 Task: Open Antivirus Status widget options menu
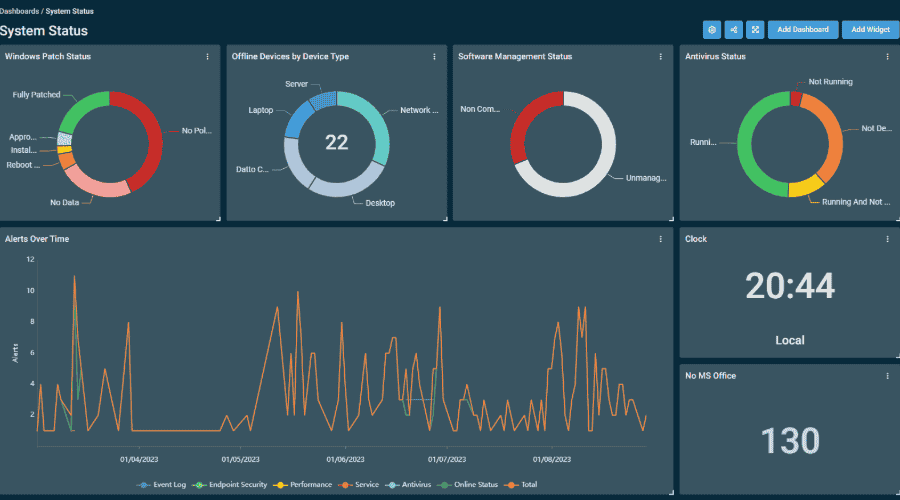tap(887, 57)
